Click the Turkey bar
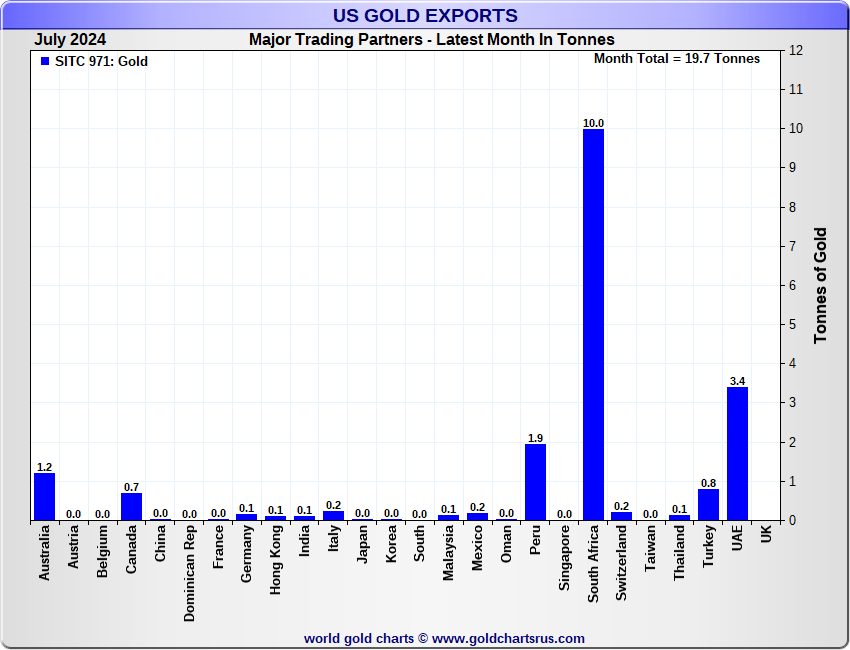Screen dimensions: 850x650 point(709,505)
